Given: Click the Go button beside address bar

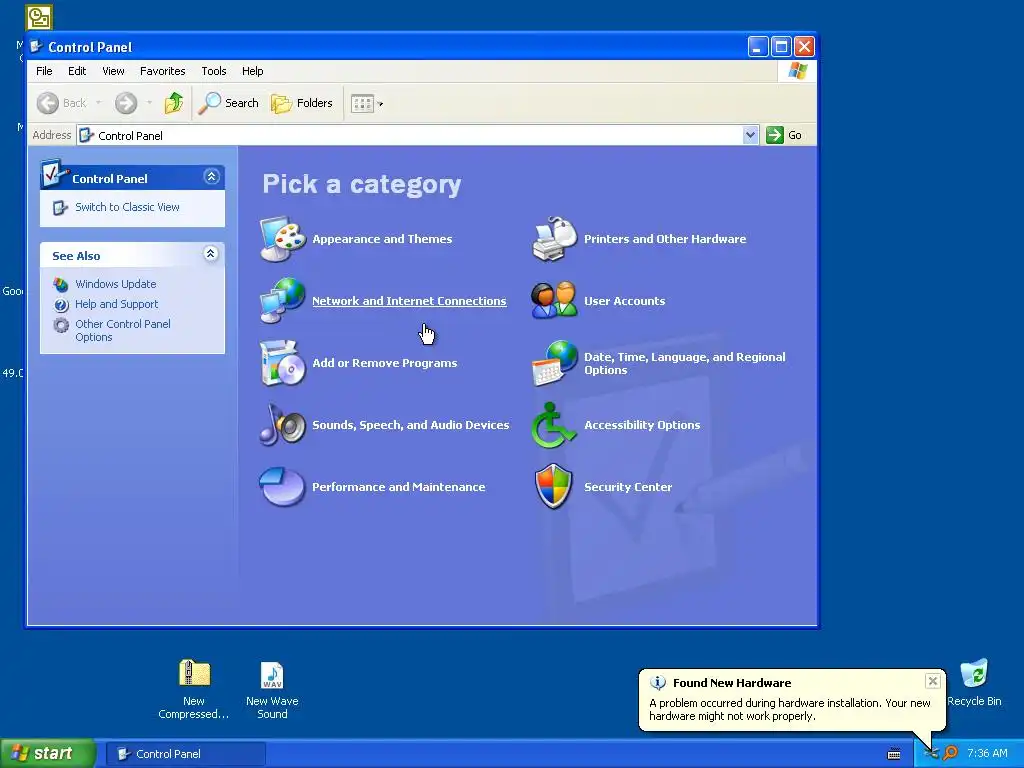Looking at the screenshot, I should pos(784,135).
